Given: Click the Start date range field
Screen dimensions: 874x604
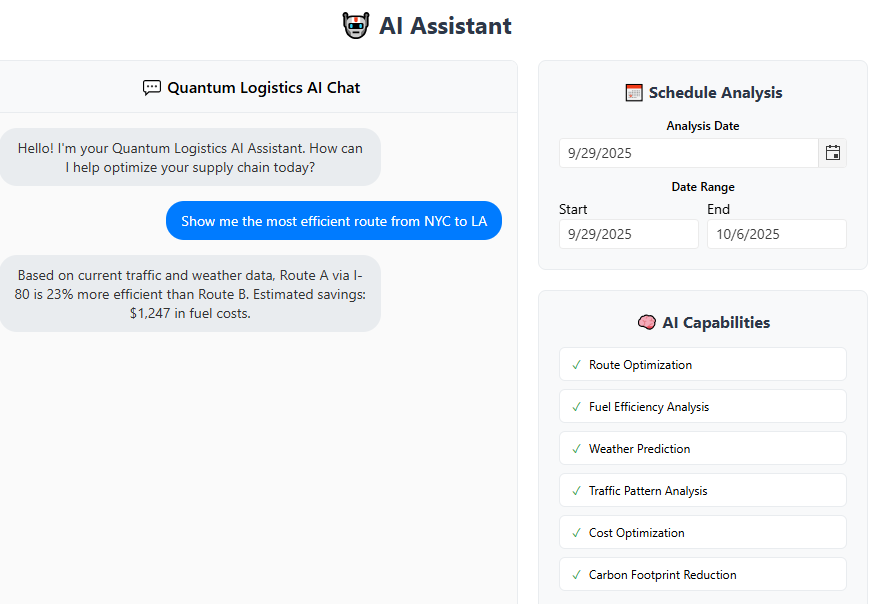Looking at the screenshot, I should pos(628,234).
